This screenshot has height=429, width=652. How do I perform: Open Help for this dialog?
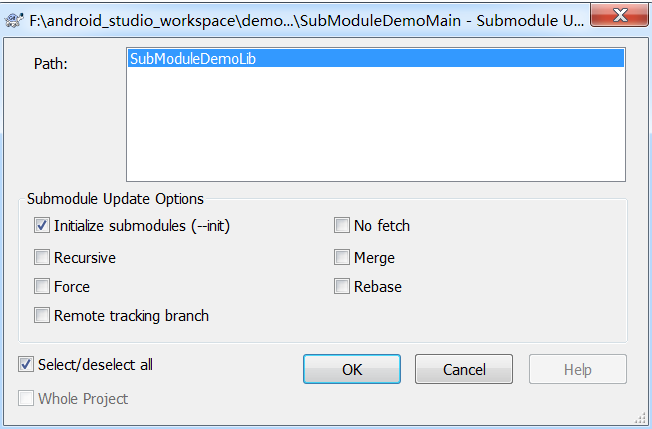coord(577,369)
